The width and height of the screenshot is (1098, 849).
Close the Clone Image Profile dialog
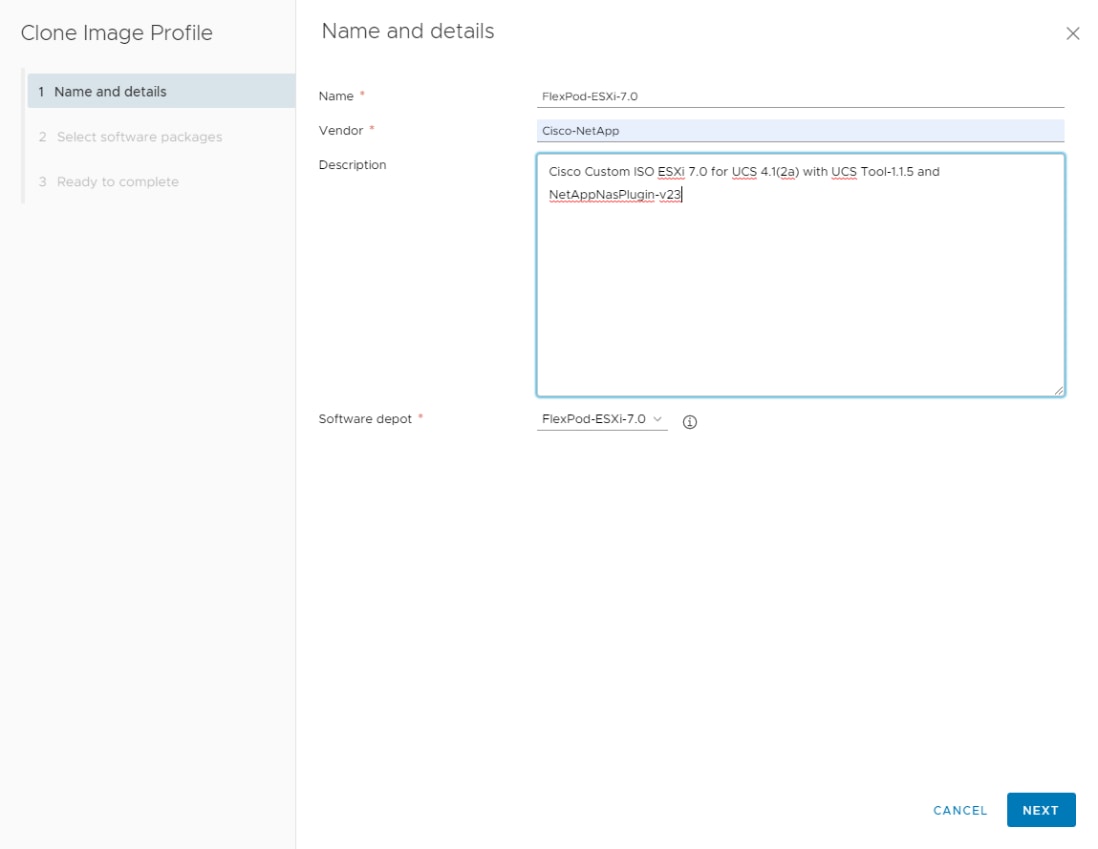[x=1072, y=34]
